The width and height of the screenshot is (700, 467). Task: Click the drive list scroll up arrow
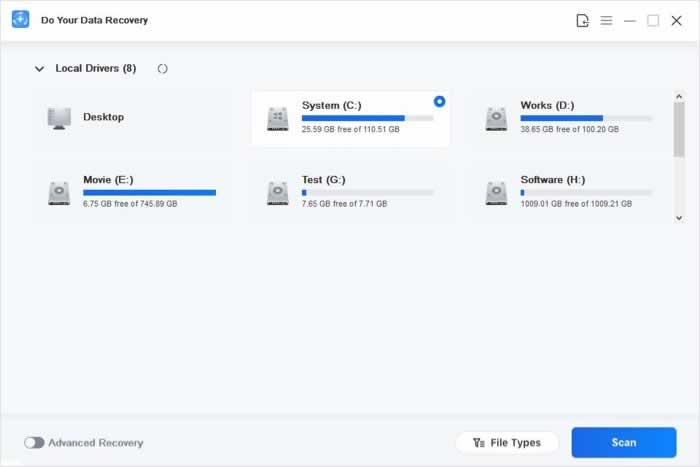[x=679, y=96]
